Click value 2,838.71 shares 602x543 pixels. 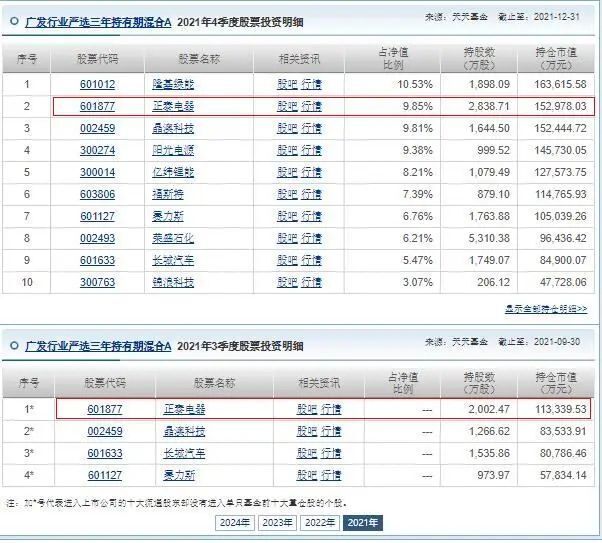click(x=489, y=106)
